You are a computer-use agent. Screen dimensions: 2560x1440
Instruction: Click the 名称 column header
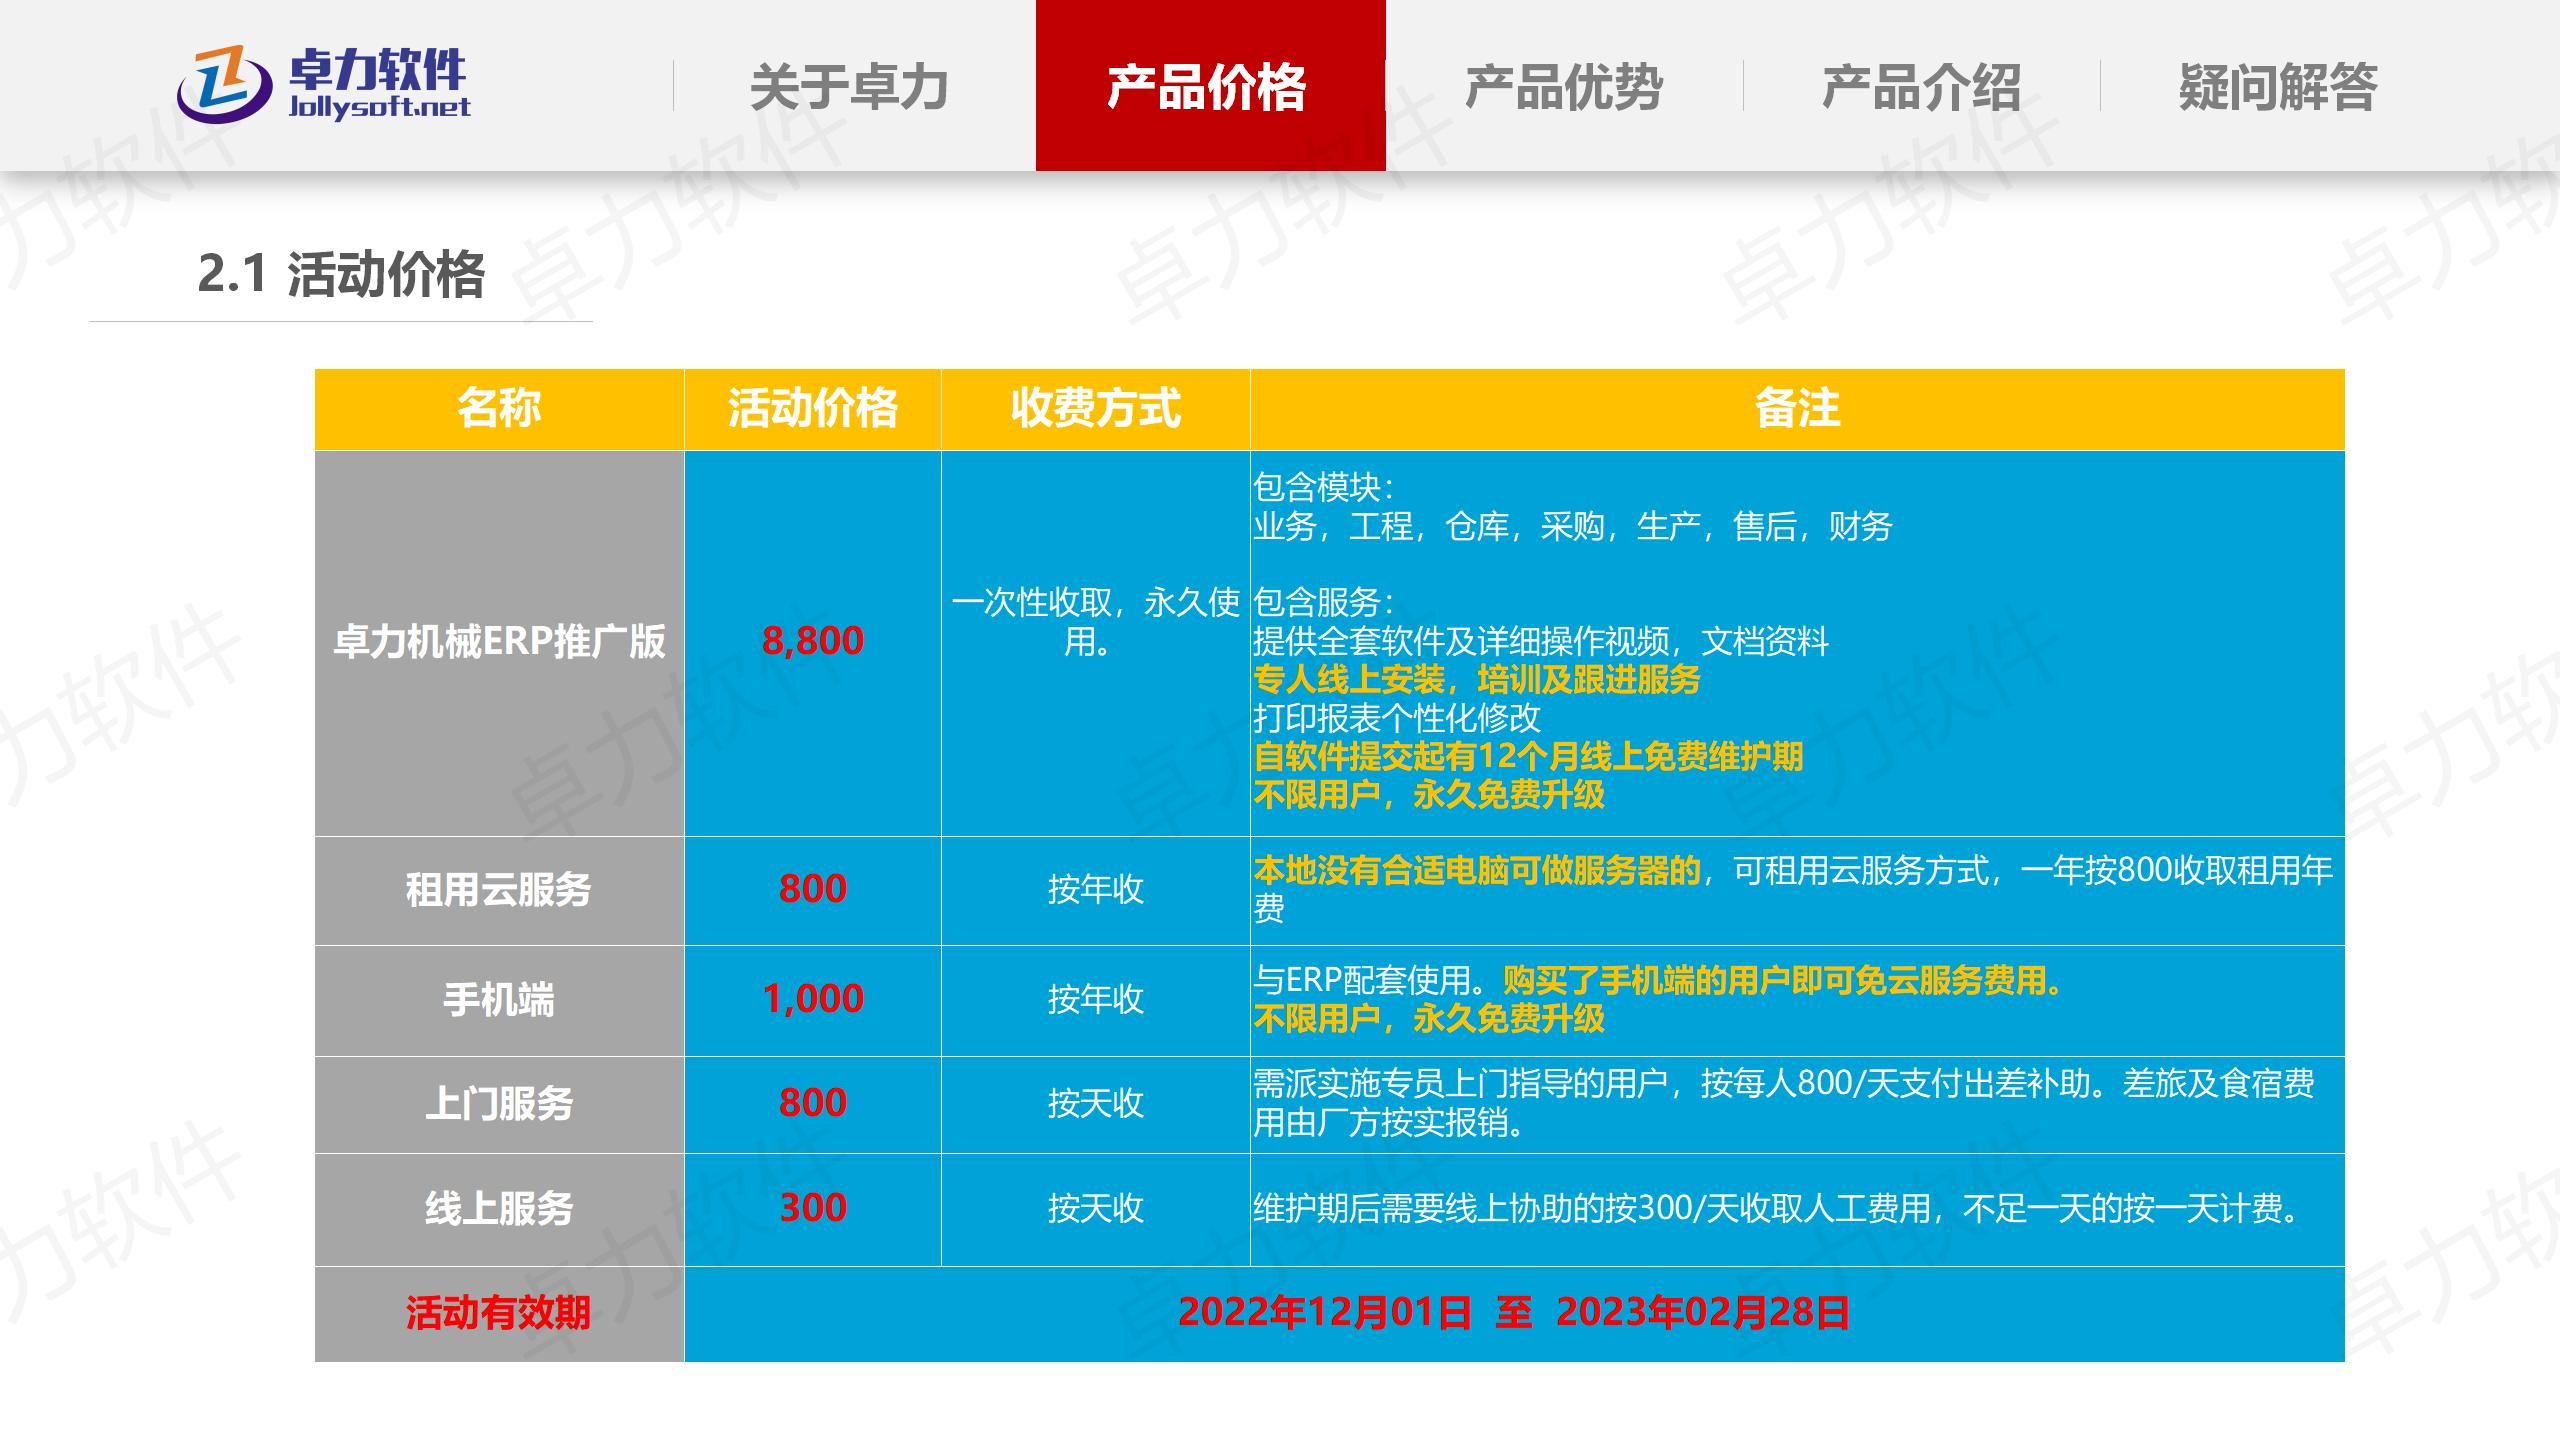click(x=499, y=409)
